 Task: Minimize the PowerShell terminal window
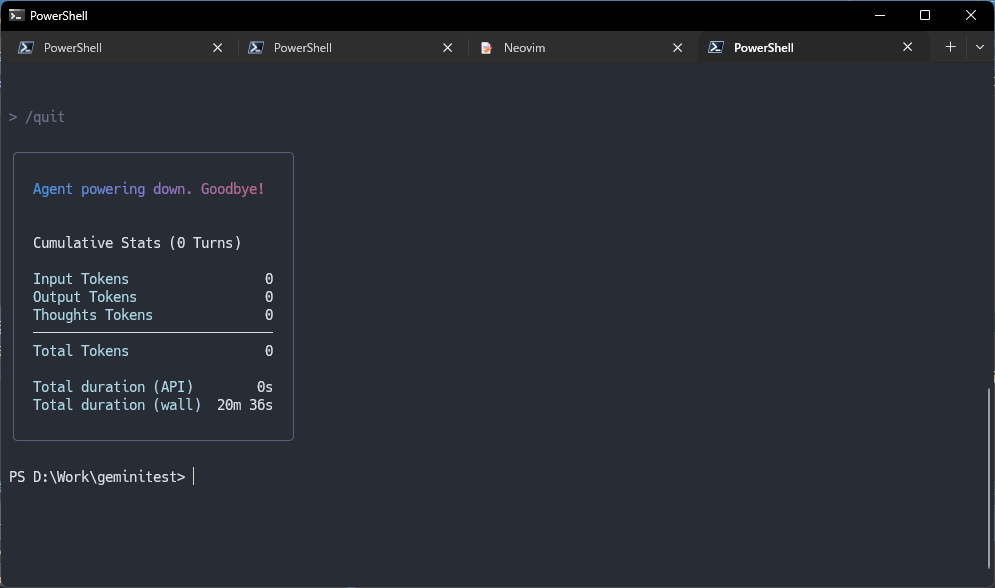880,15
